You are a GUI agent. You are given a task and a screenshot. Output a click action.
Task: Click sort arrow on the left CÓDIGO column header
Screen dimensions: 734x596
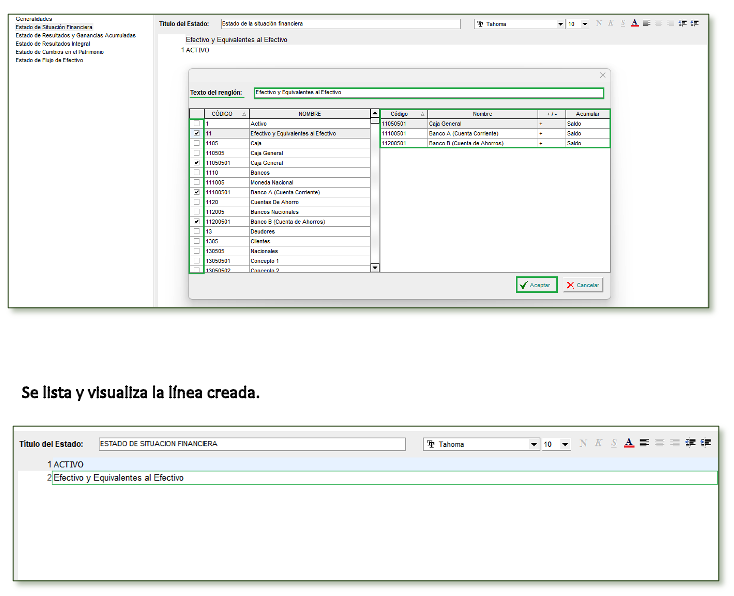click(244, 114)
